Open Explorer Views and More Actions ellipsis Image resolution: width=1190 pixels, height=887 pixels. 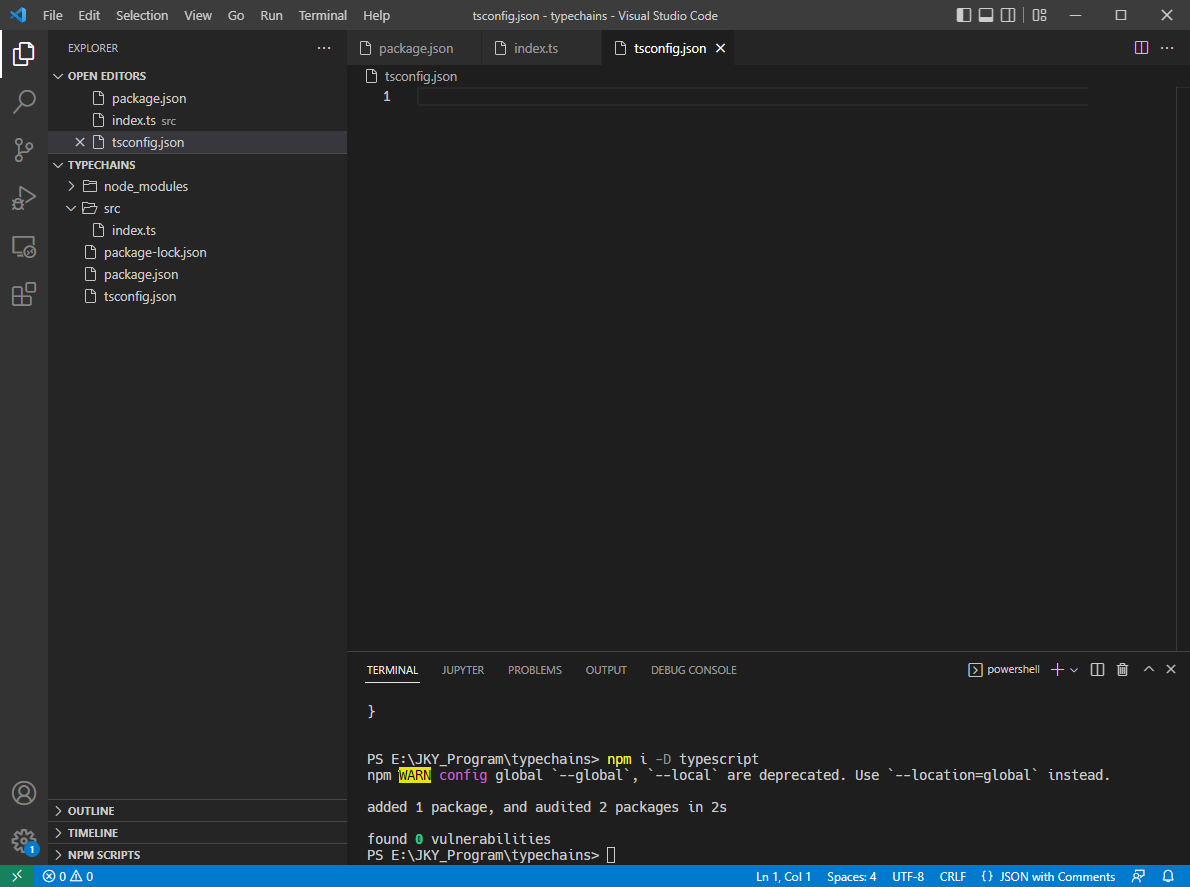pyautogui.click(x=324, y=48)
